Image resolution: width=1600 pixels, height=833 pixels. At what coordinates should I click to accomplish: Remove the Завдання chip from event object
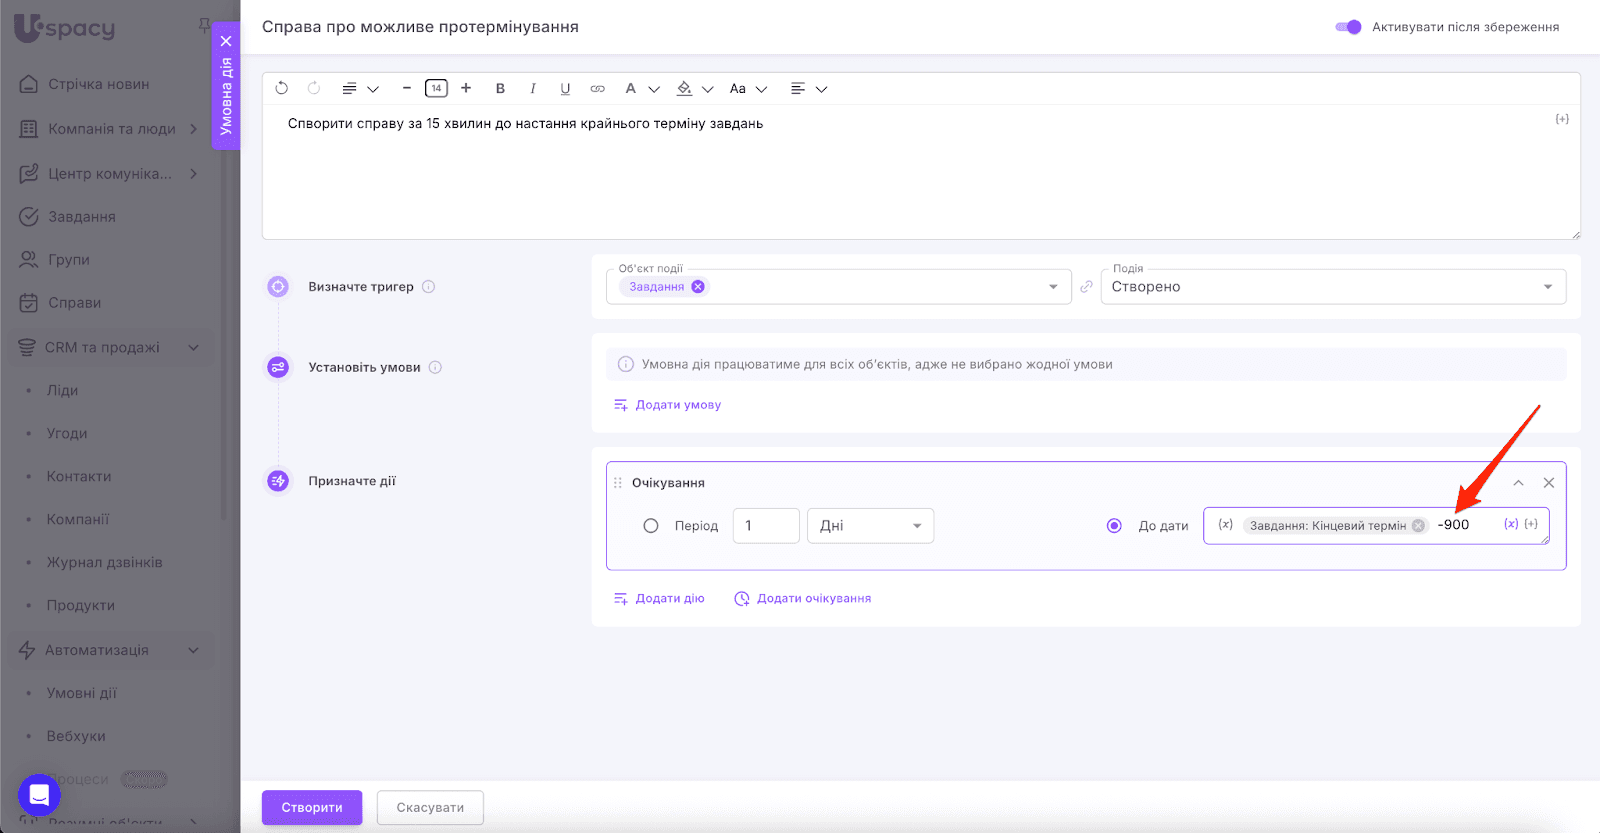[x=698, y=287]
